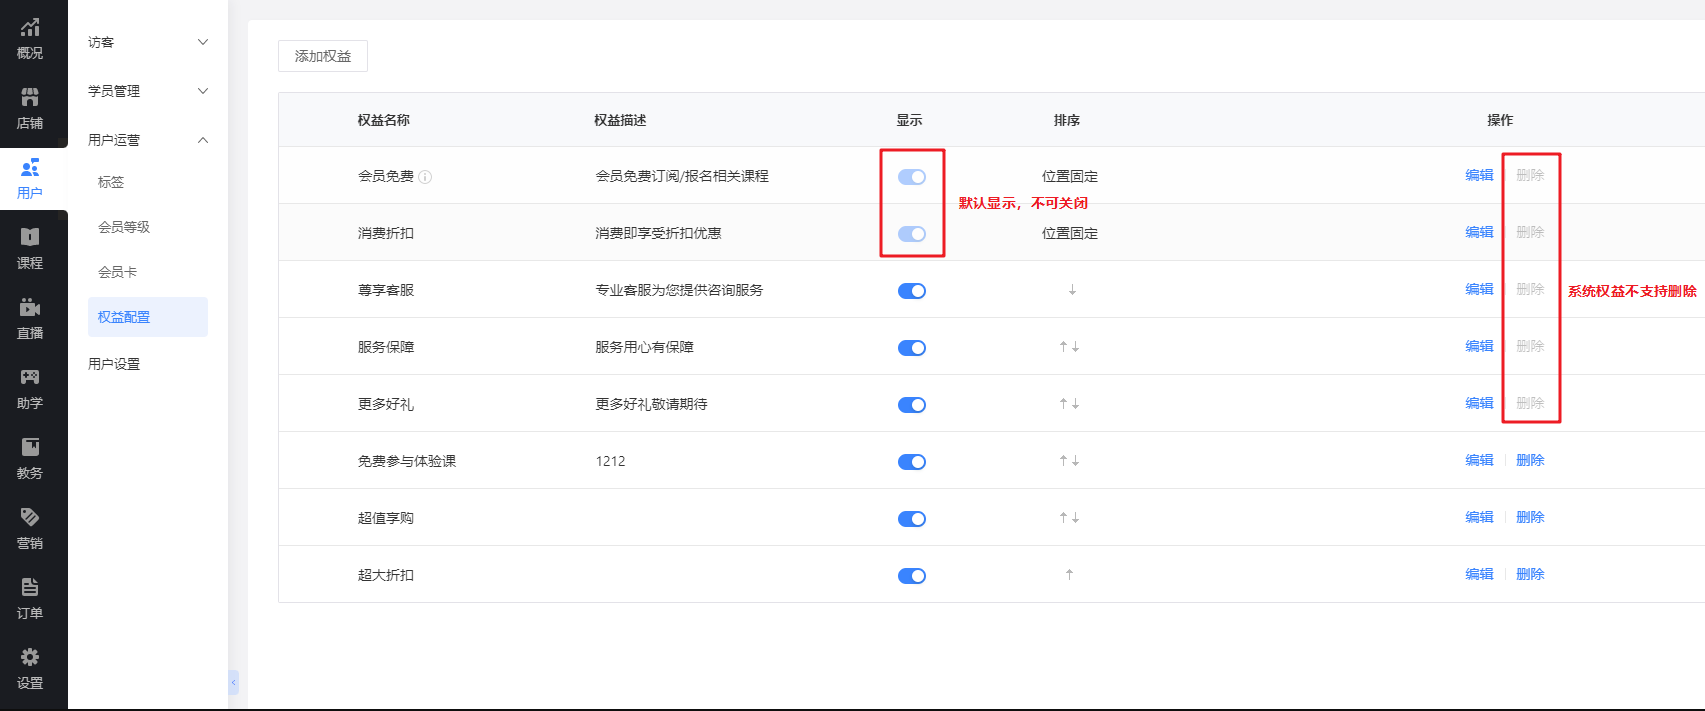1705x711 pixels.
Task: Open the 营销 marketing tag icon
Action: point(30,518)
